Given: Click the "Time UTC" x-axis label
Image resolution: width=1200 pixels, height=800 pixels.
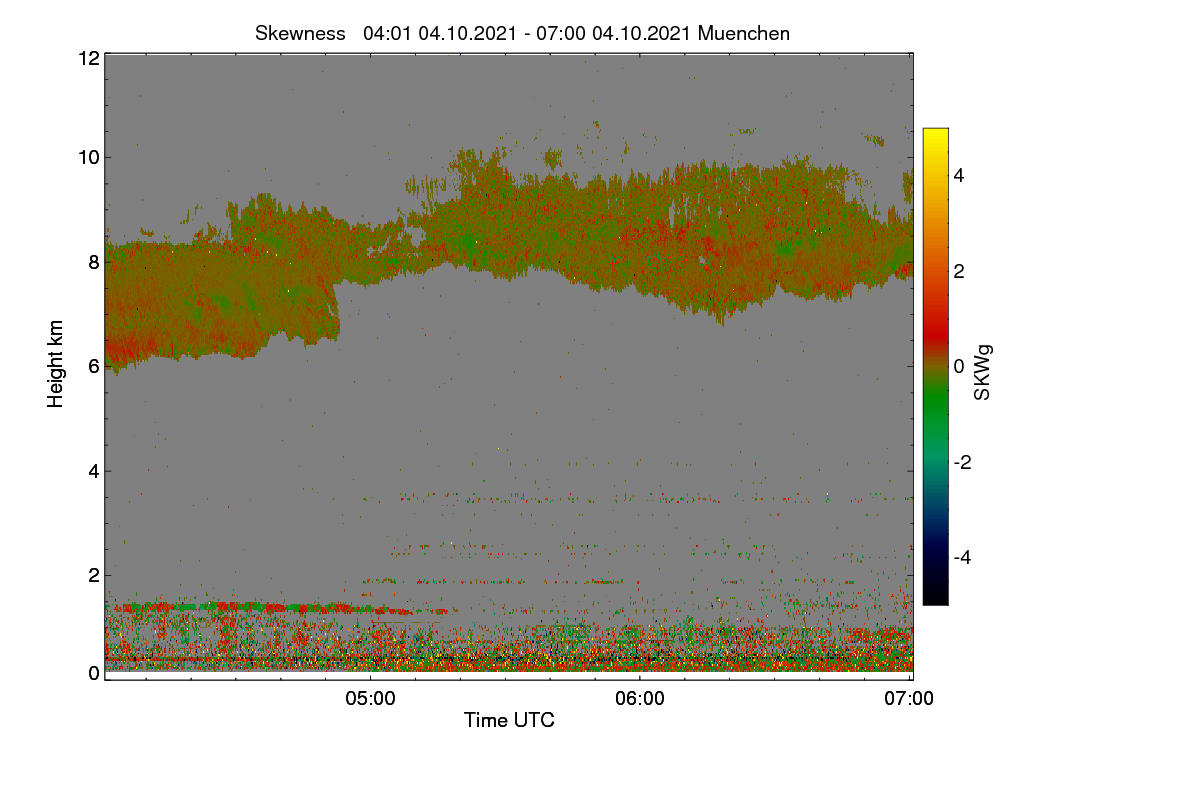Looking at the screenshot, I should point(509,720).
